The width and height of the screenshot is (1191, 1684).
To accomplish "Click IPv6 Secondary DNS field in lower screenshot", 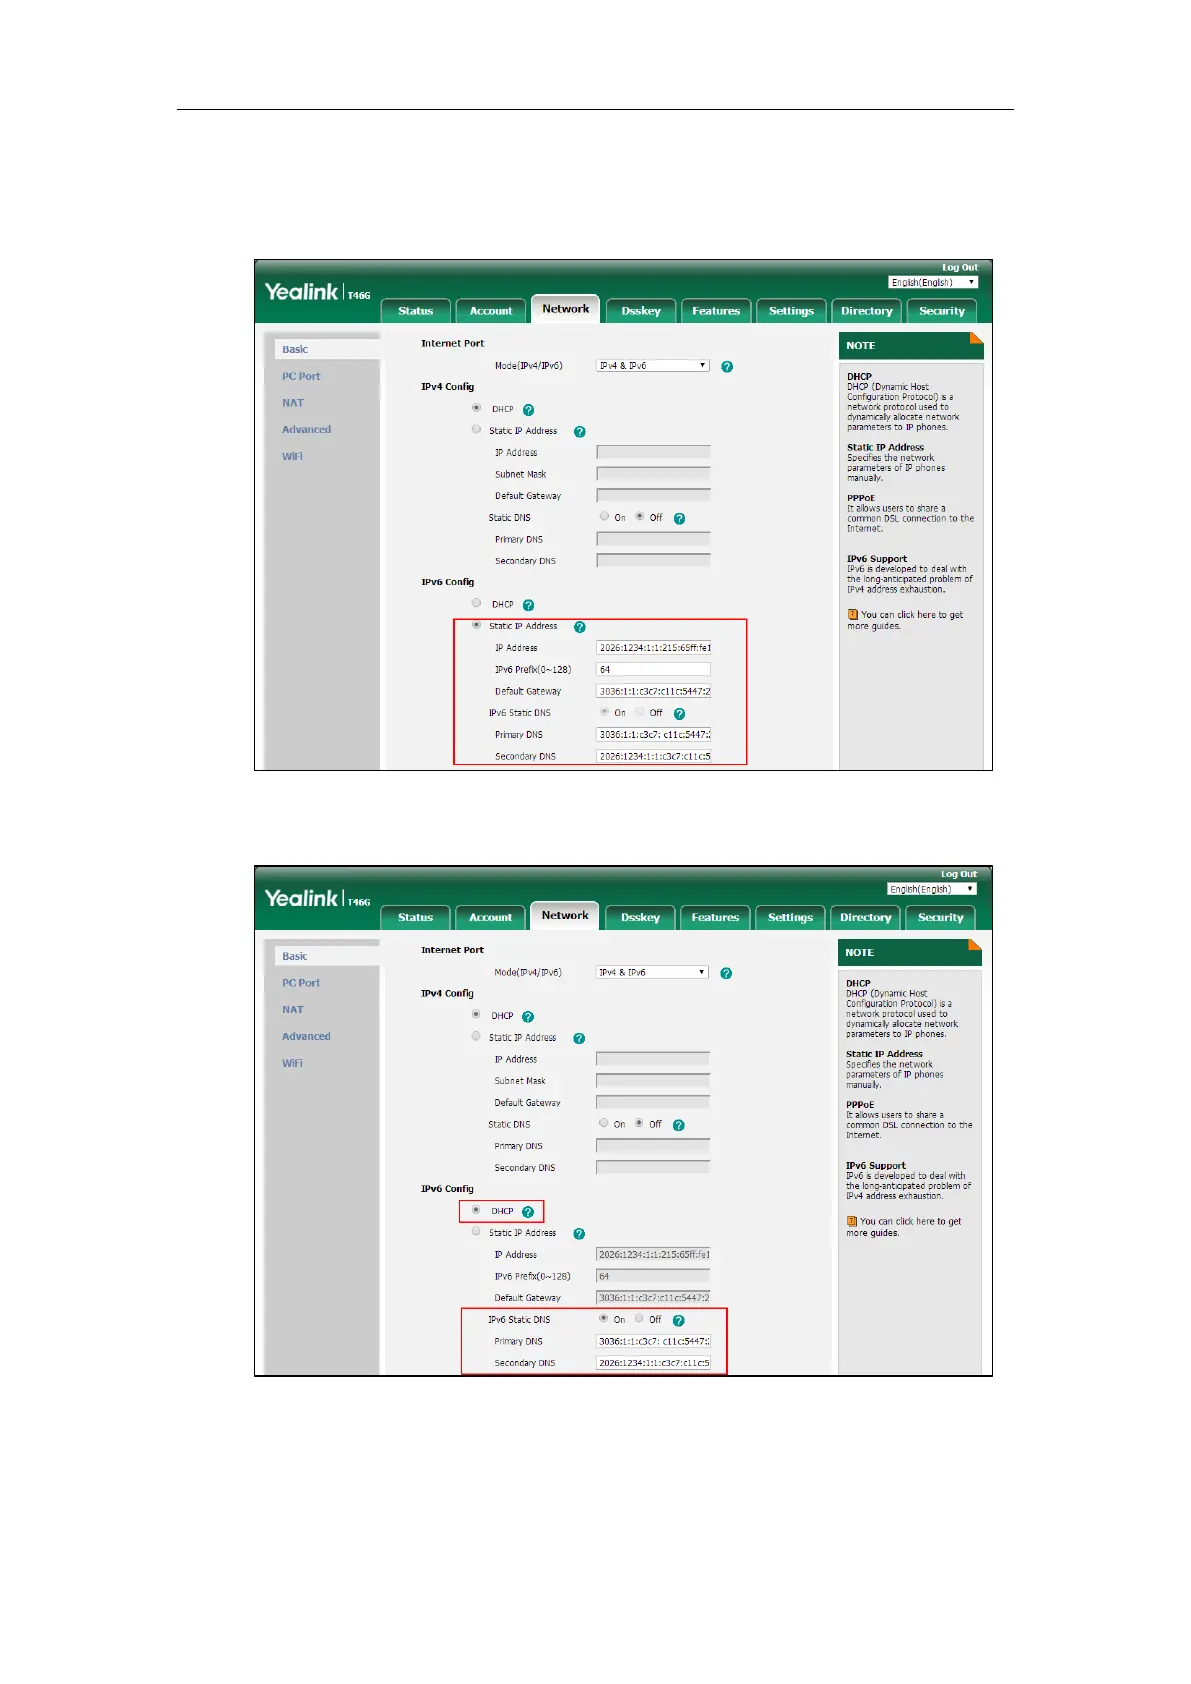I will (x=653, y=1364).
